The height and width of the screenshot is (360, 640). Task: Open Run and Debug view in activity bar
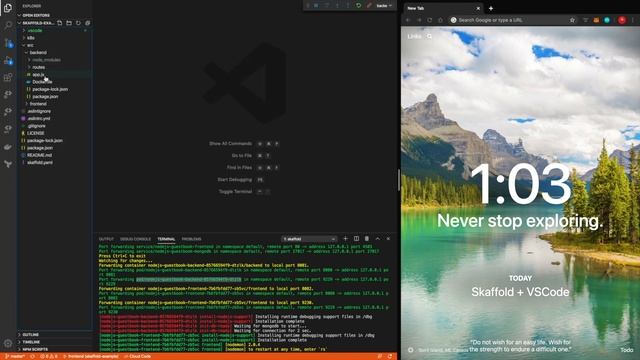8,61
